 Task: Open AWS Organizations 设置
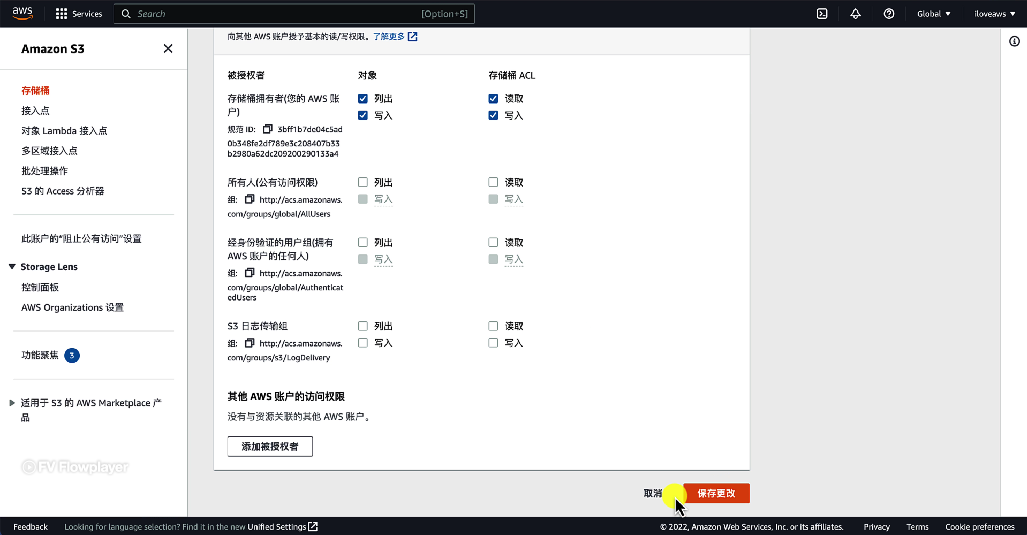coord(72,307)
